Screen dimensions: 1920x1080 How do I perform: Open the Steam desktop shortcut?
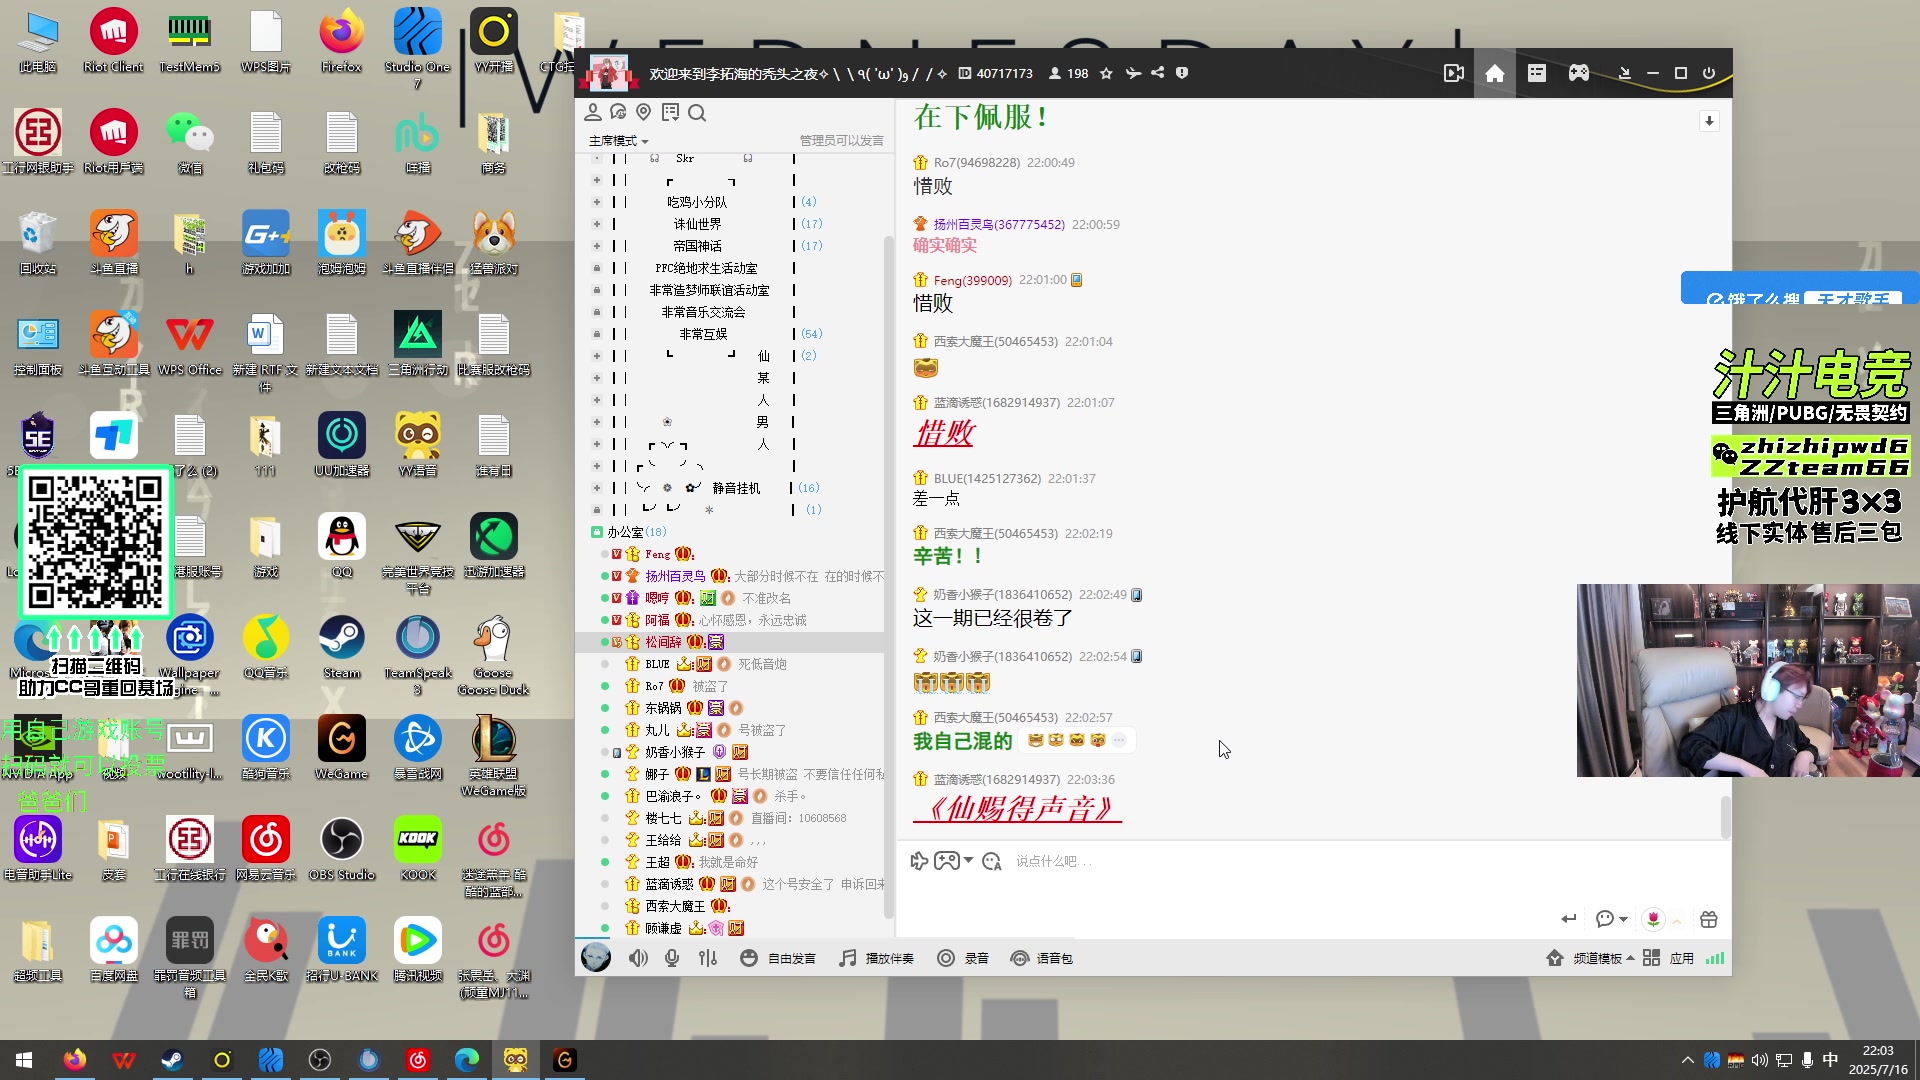342,647
